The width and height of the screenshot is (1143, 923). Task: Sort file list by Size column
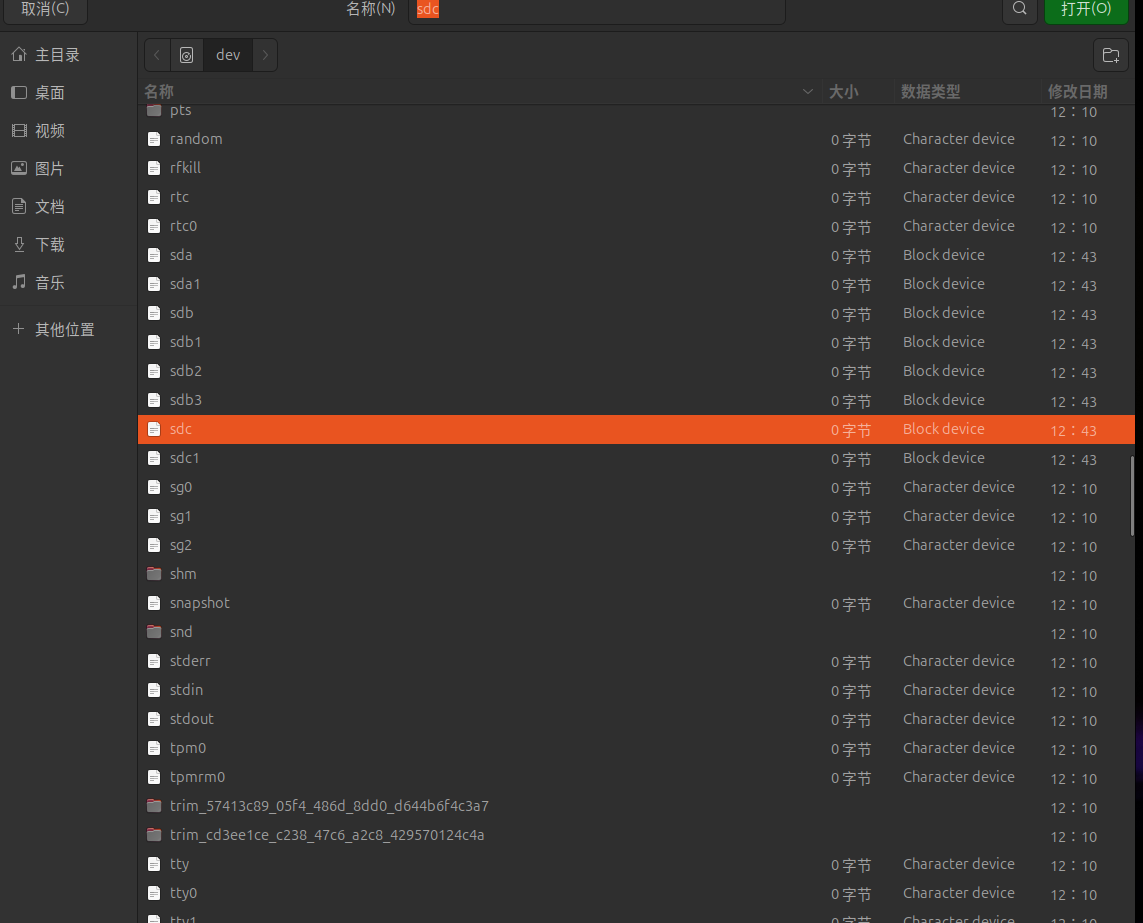[x=843, y=92]
